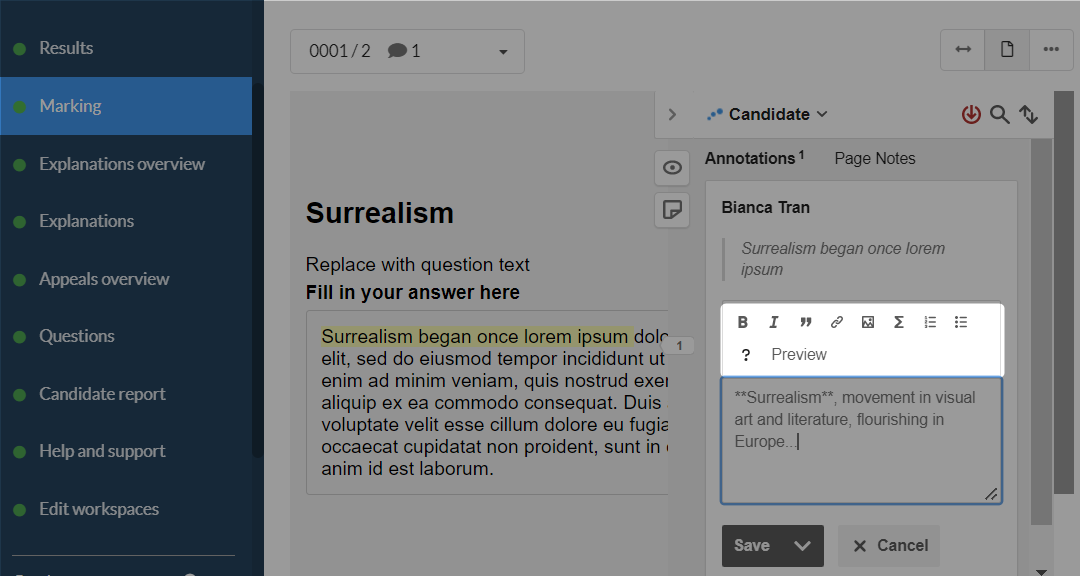Viewport: 1080px width, 576px height.
Task: Click the new page note icon
Action: tap(672, 209)
